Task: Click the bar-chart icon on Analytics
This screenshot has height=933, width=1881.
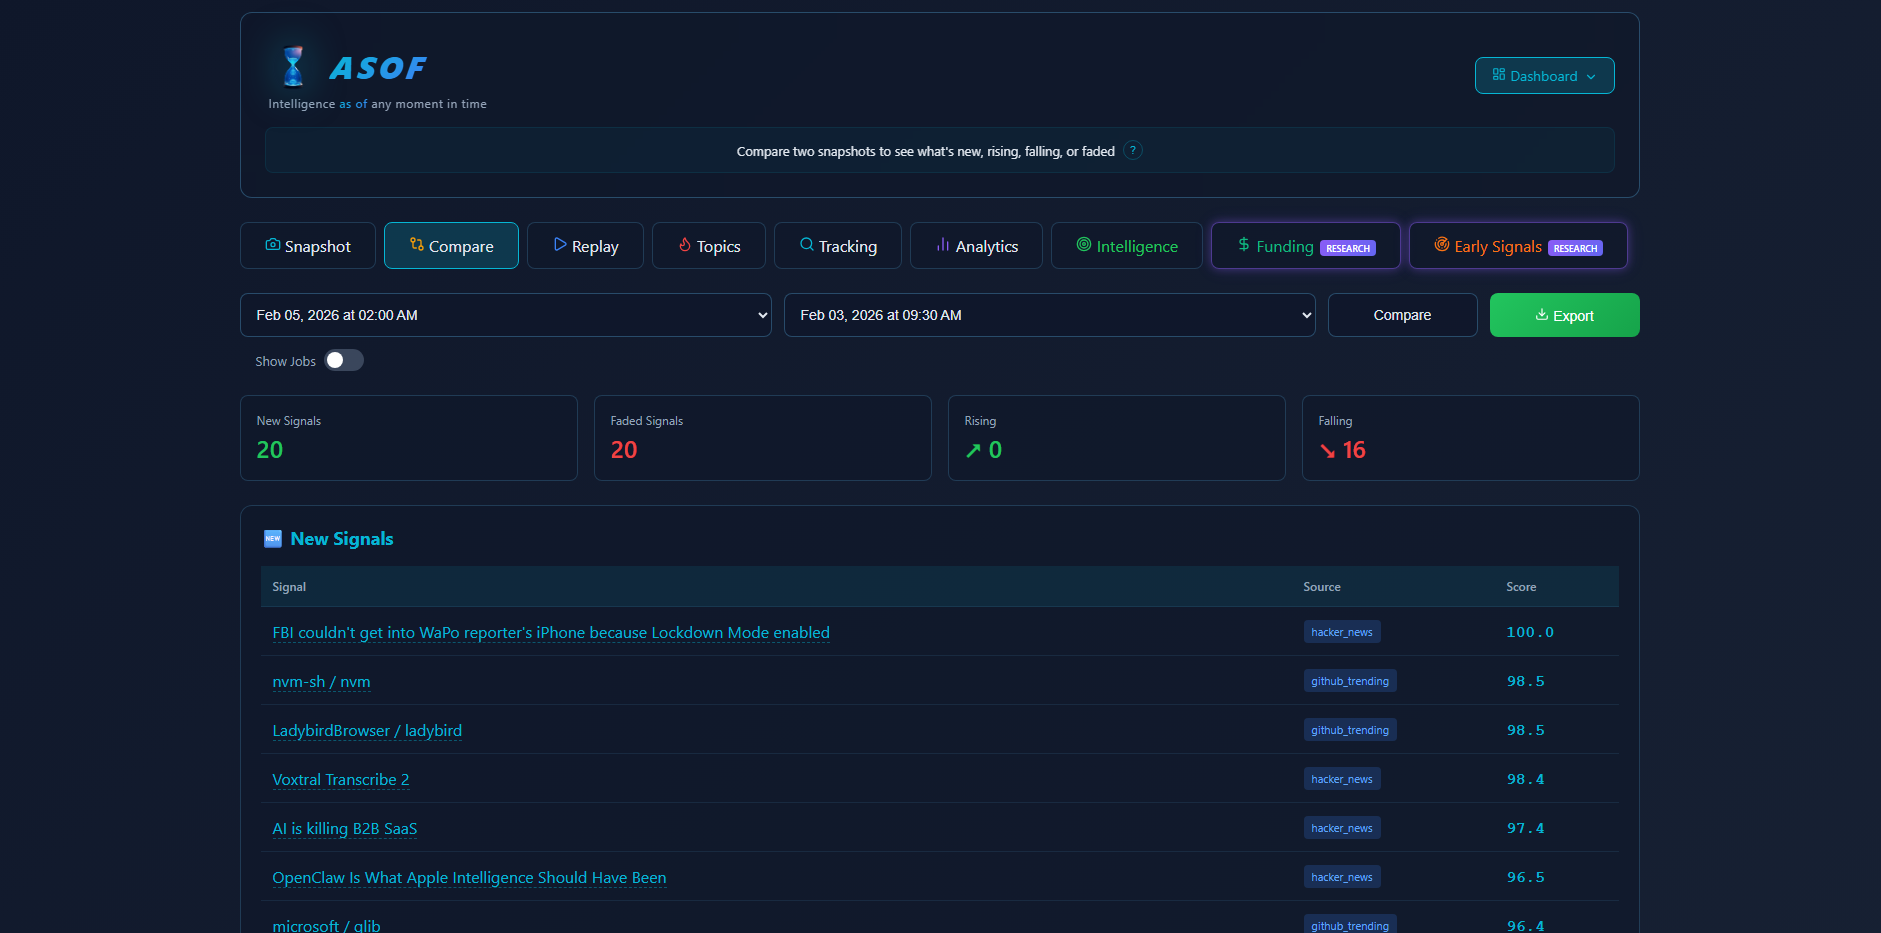Action: (x=941, y=245)
